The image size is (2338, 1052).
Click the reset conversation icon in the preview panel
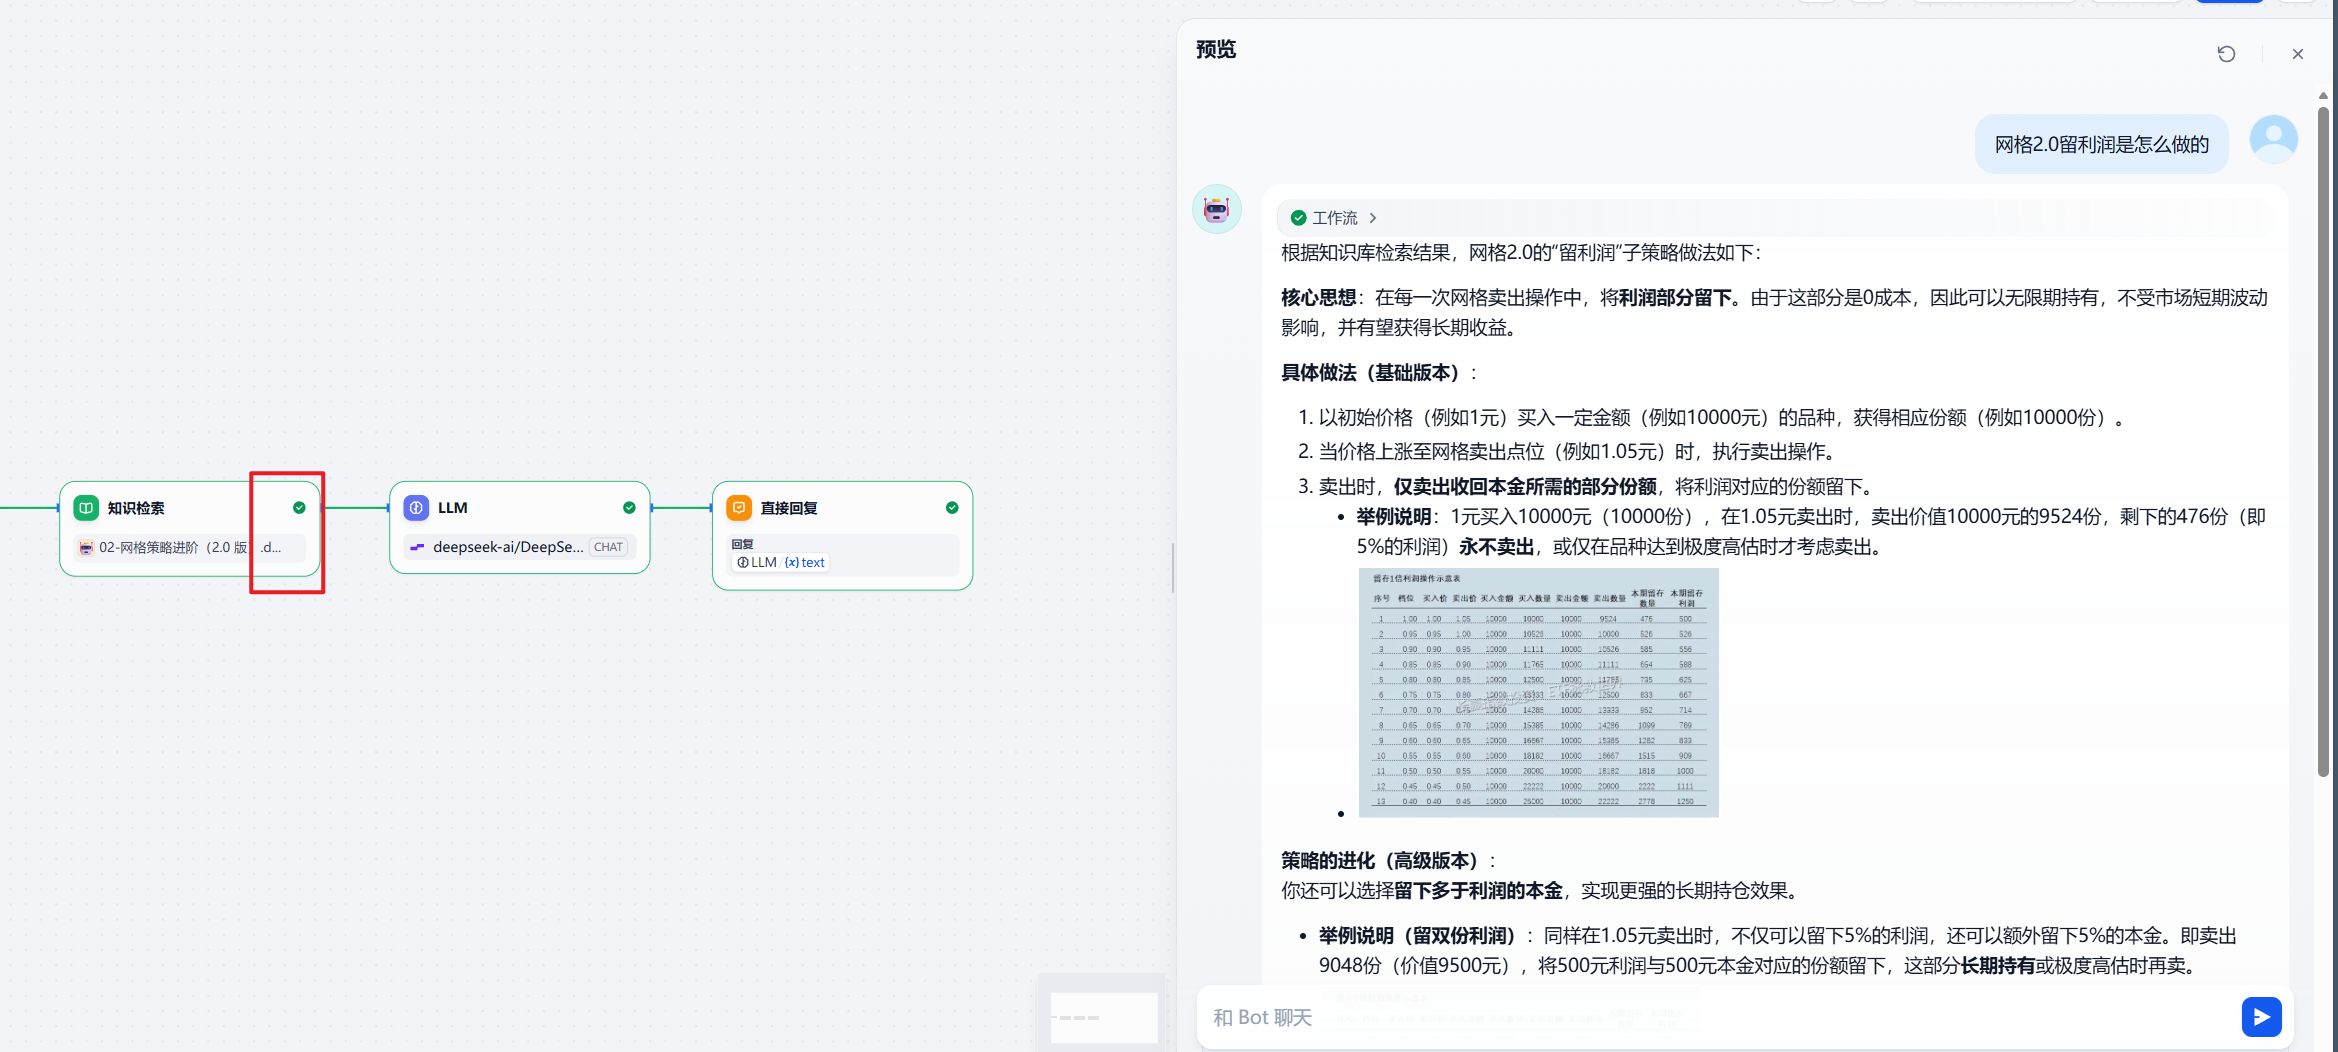(x=2227, y=53)
